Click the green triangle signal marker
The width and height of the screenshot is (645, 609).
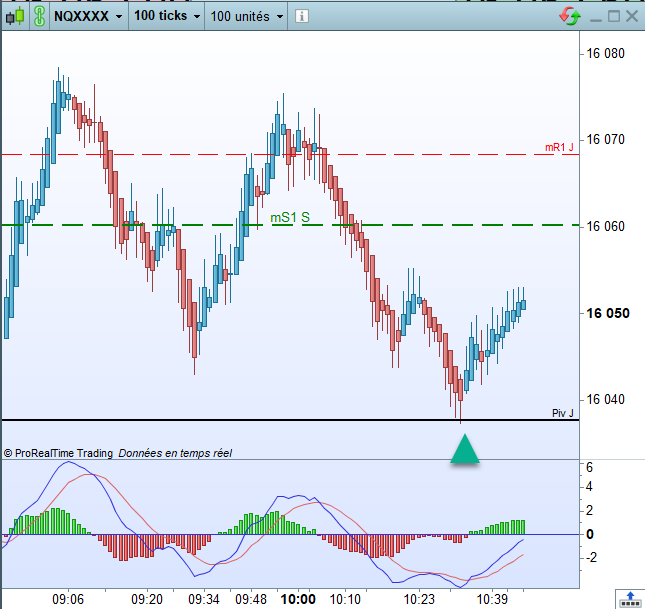click(465, 449)
